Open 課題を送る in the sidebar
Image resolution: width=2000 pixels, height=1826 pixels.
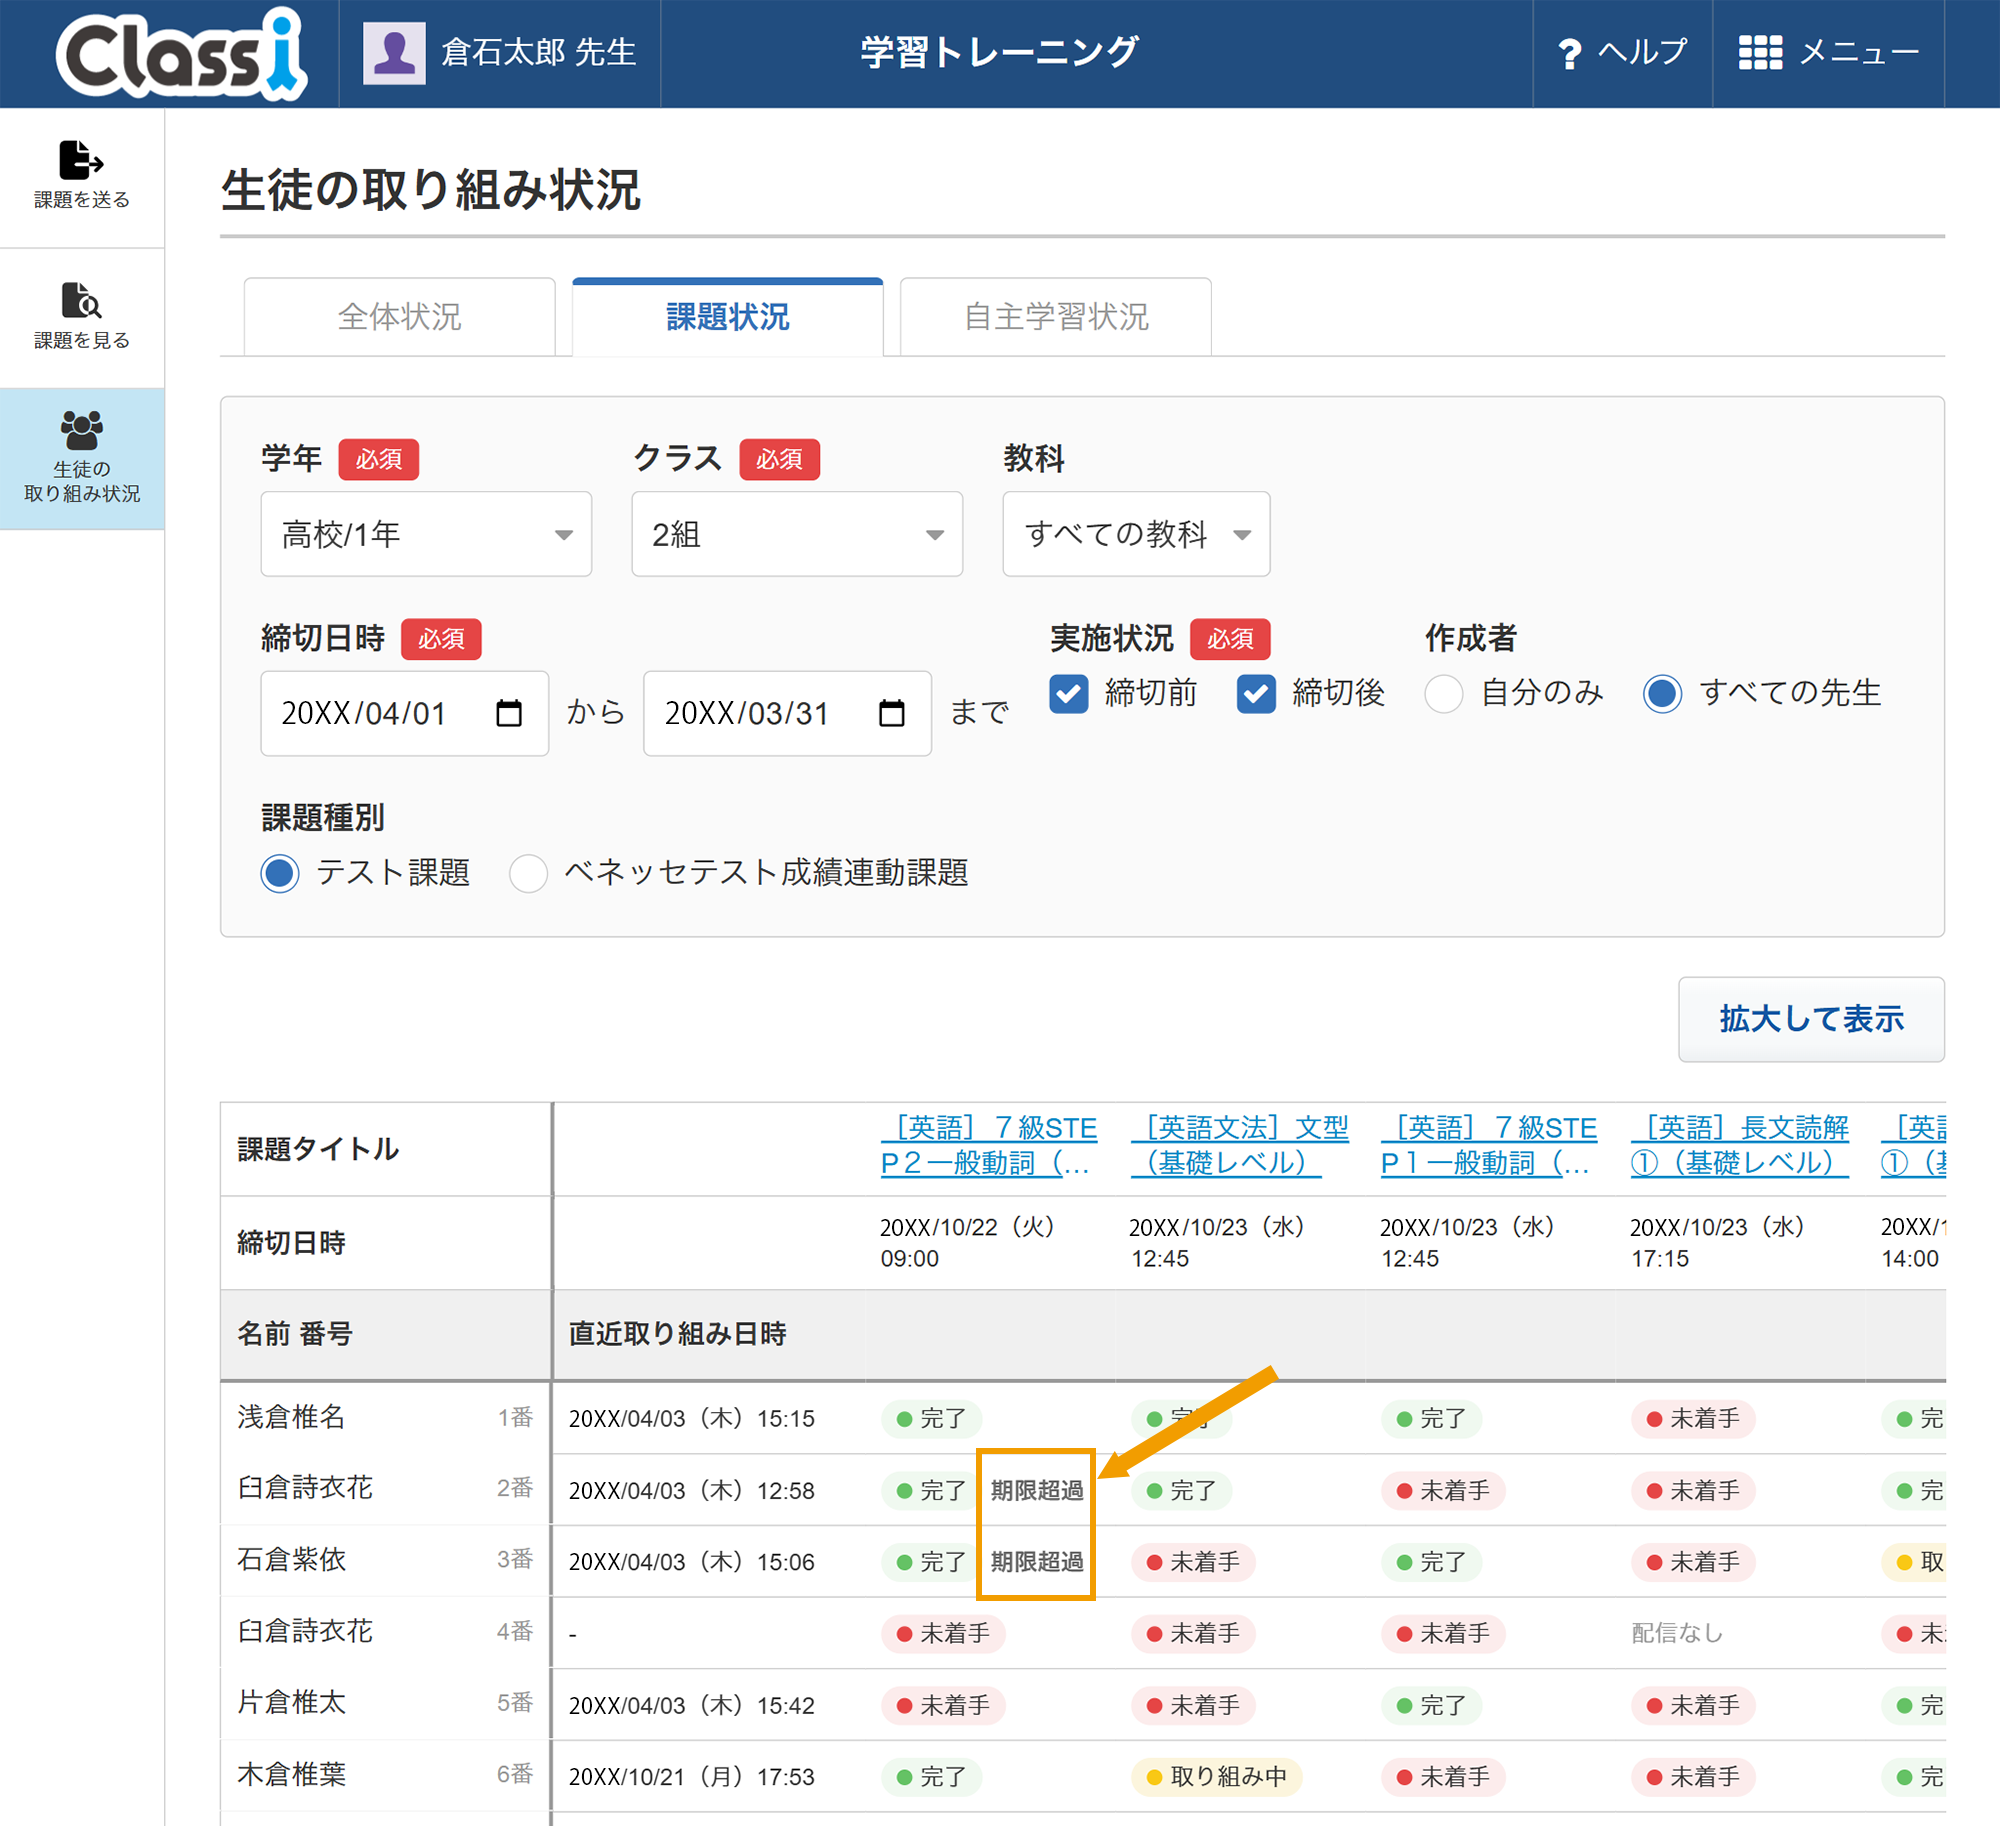coord(82,176)
